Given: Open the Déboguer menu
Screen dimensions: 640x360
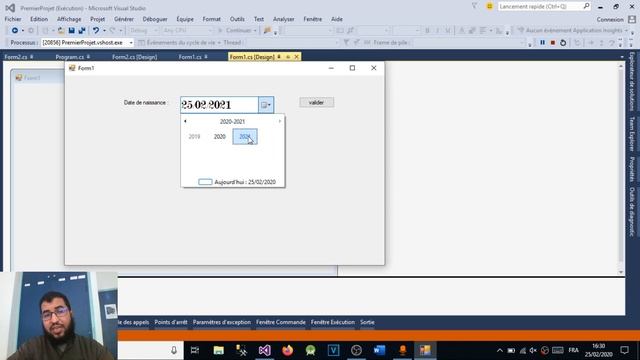Looking at the screenshot, I should (x=155, y=19).
